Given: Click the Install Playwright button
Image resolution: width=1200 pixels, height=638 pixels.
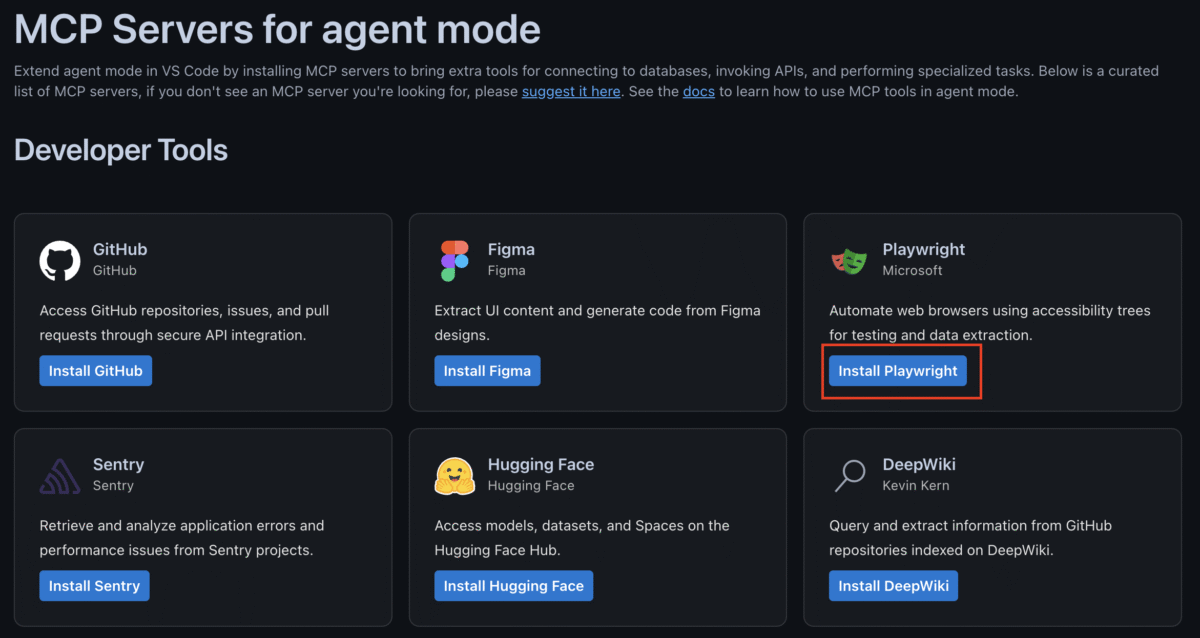Looking at the screenshot, I should (x=898, y=370).
